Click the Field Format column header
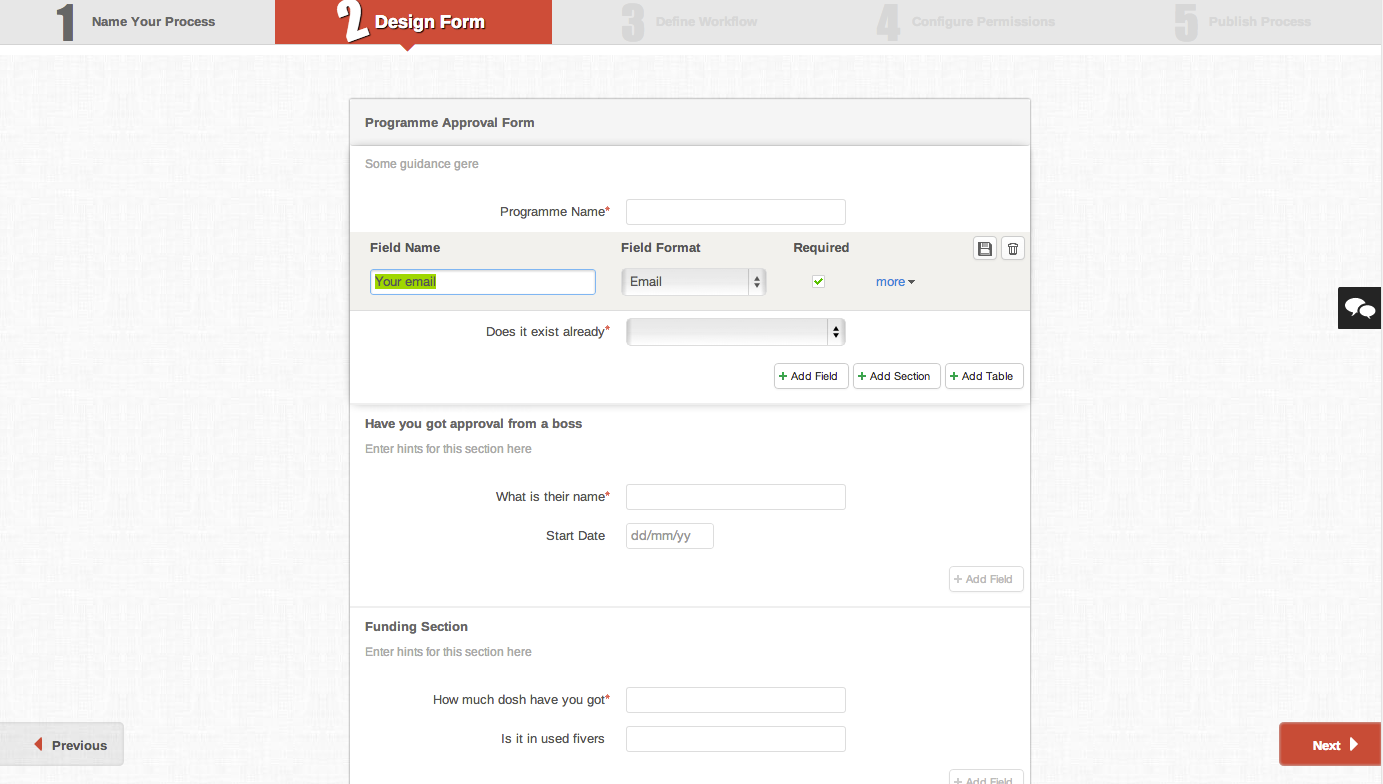This screenshot has width=1383, height=784. [661, 248]
